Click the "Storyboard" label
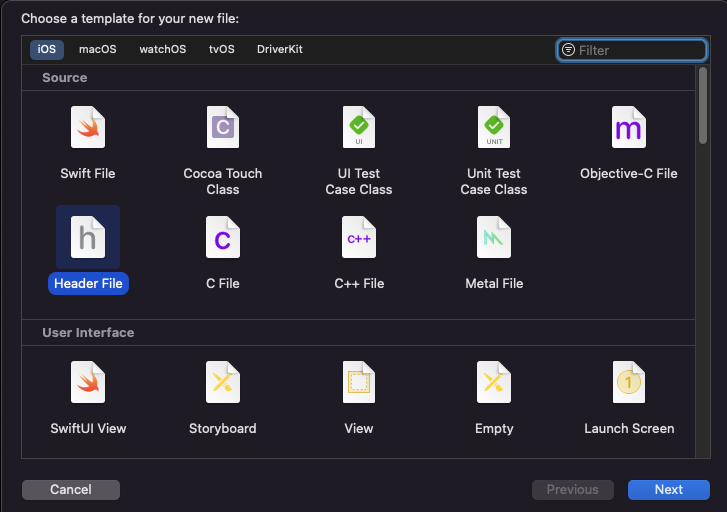 (223, 429)
